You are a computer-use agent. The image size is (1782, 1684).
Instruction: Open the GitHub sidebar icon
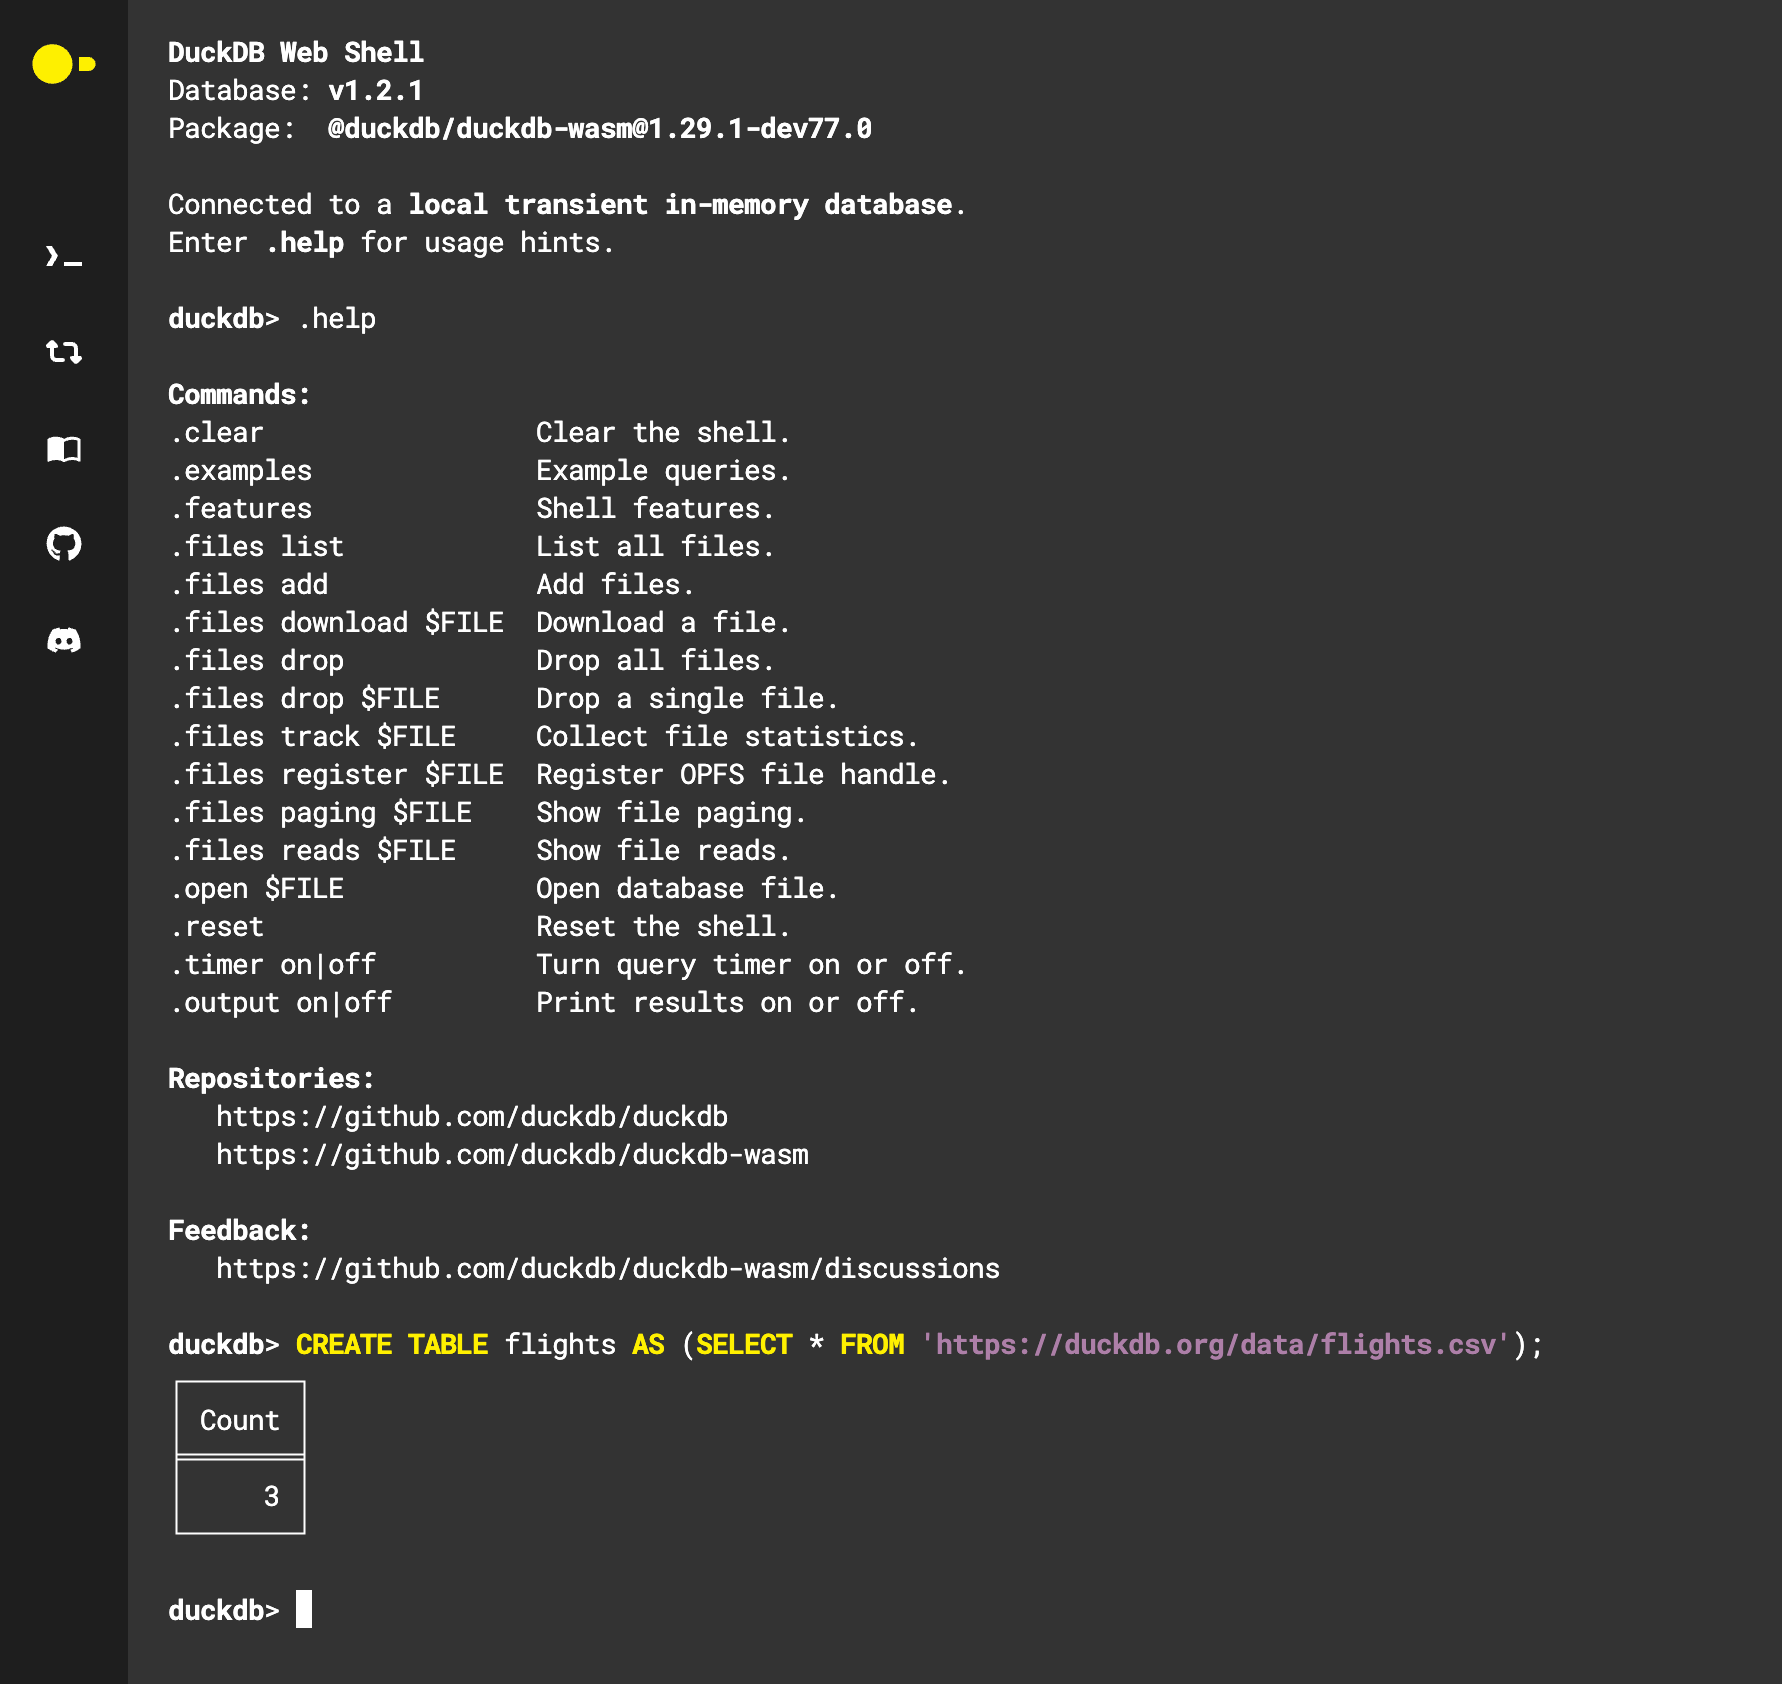pyautogui.click(x=63, y=544)
